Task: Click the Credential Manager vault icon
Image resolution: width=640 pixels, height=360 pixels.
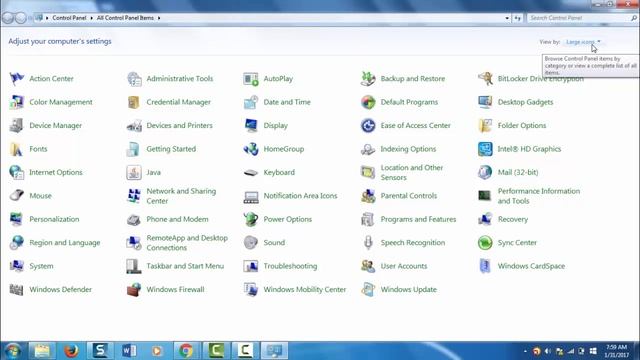Action: tap(134, 102)
